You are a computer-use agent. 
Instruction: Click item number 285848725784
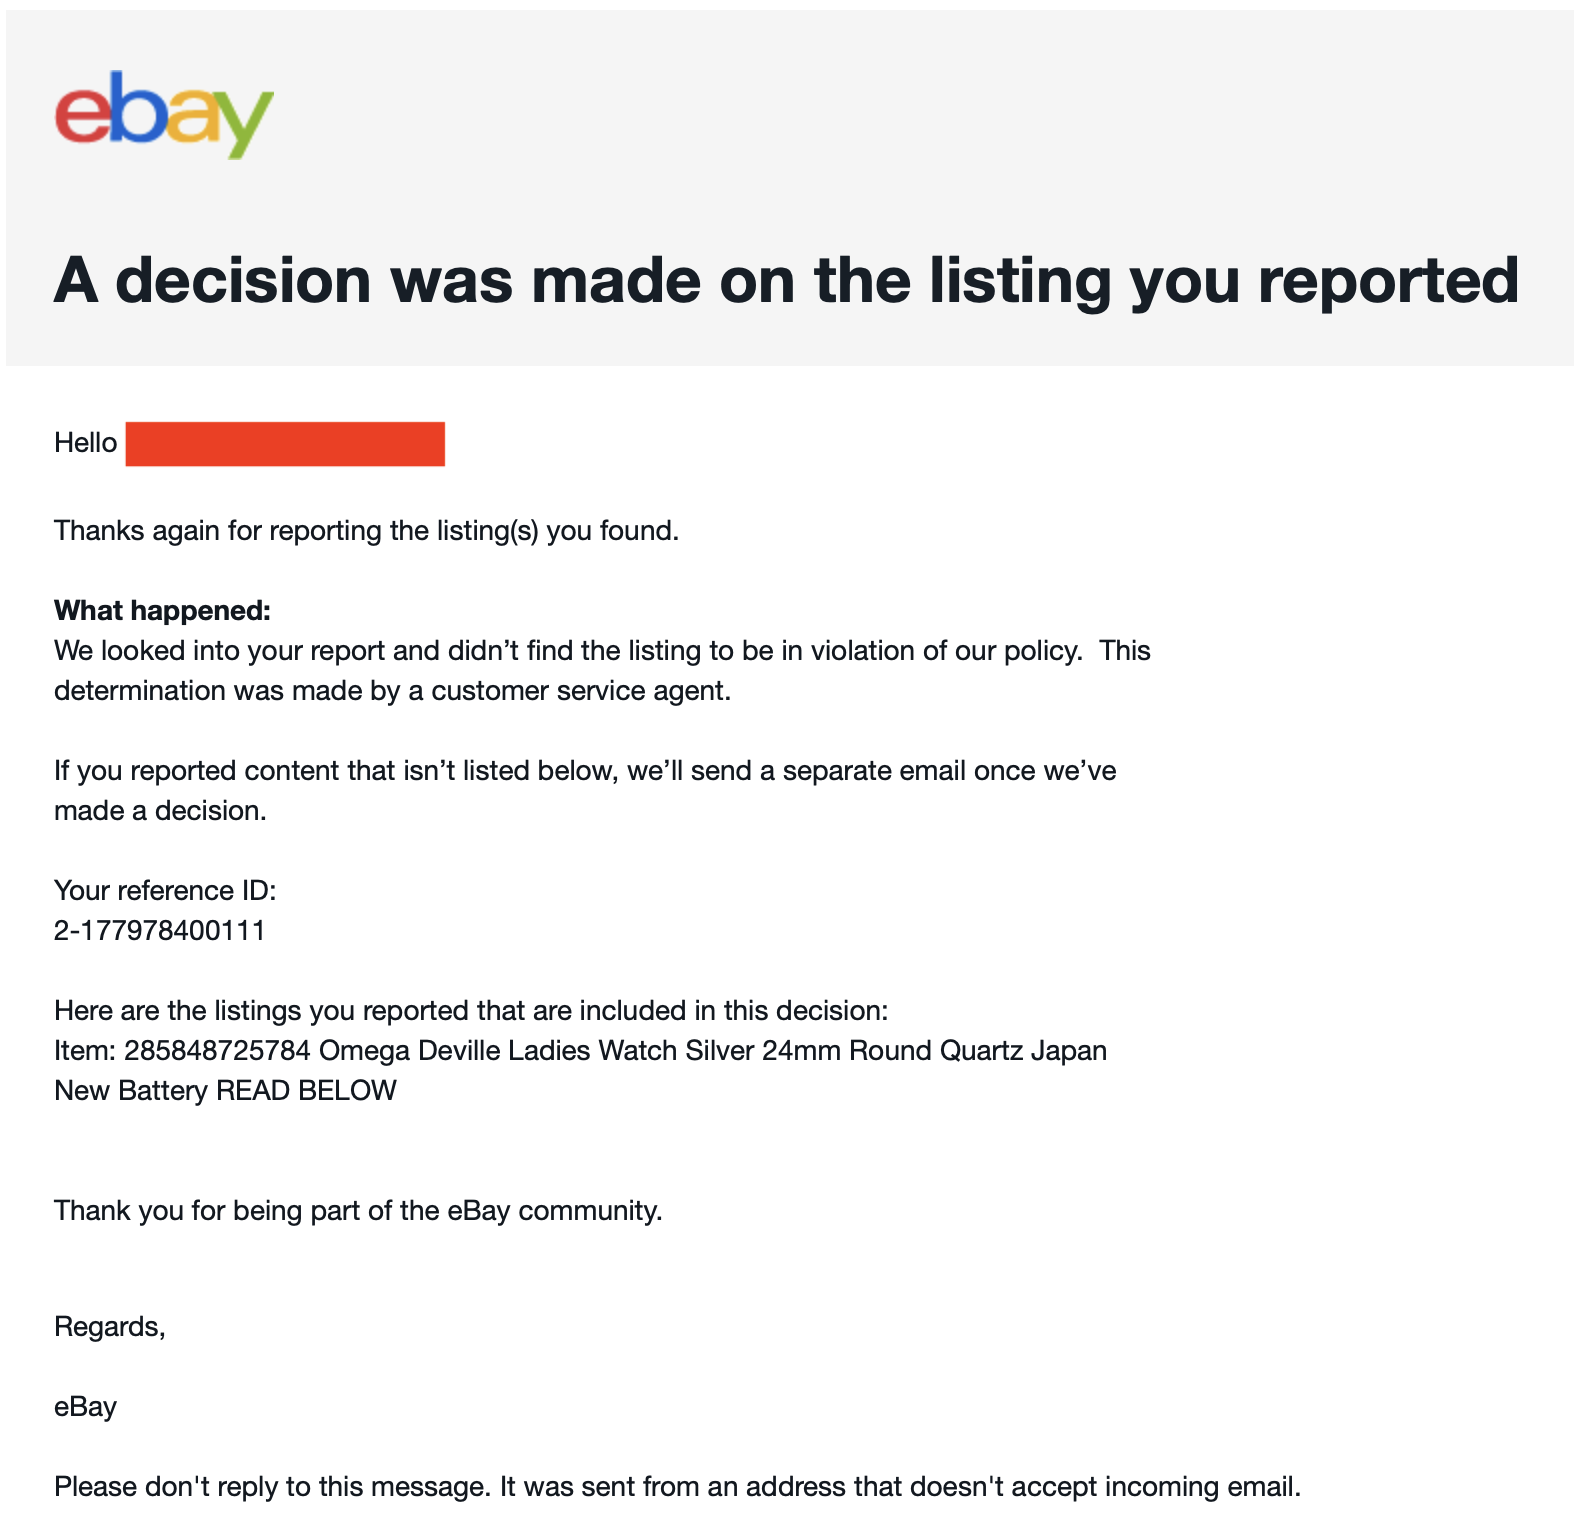(x=217, y=1051)
